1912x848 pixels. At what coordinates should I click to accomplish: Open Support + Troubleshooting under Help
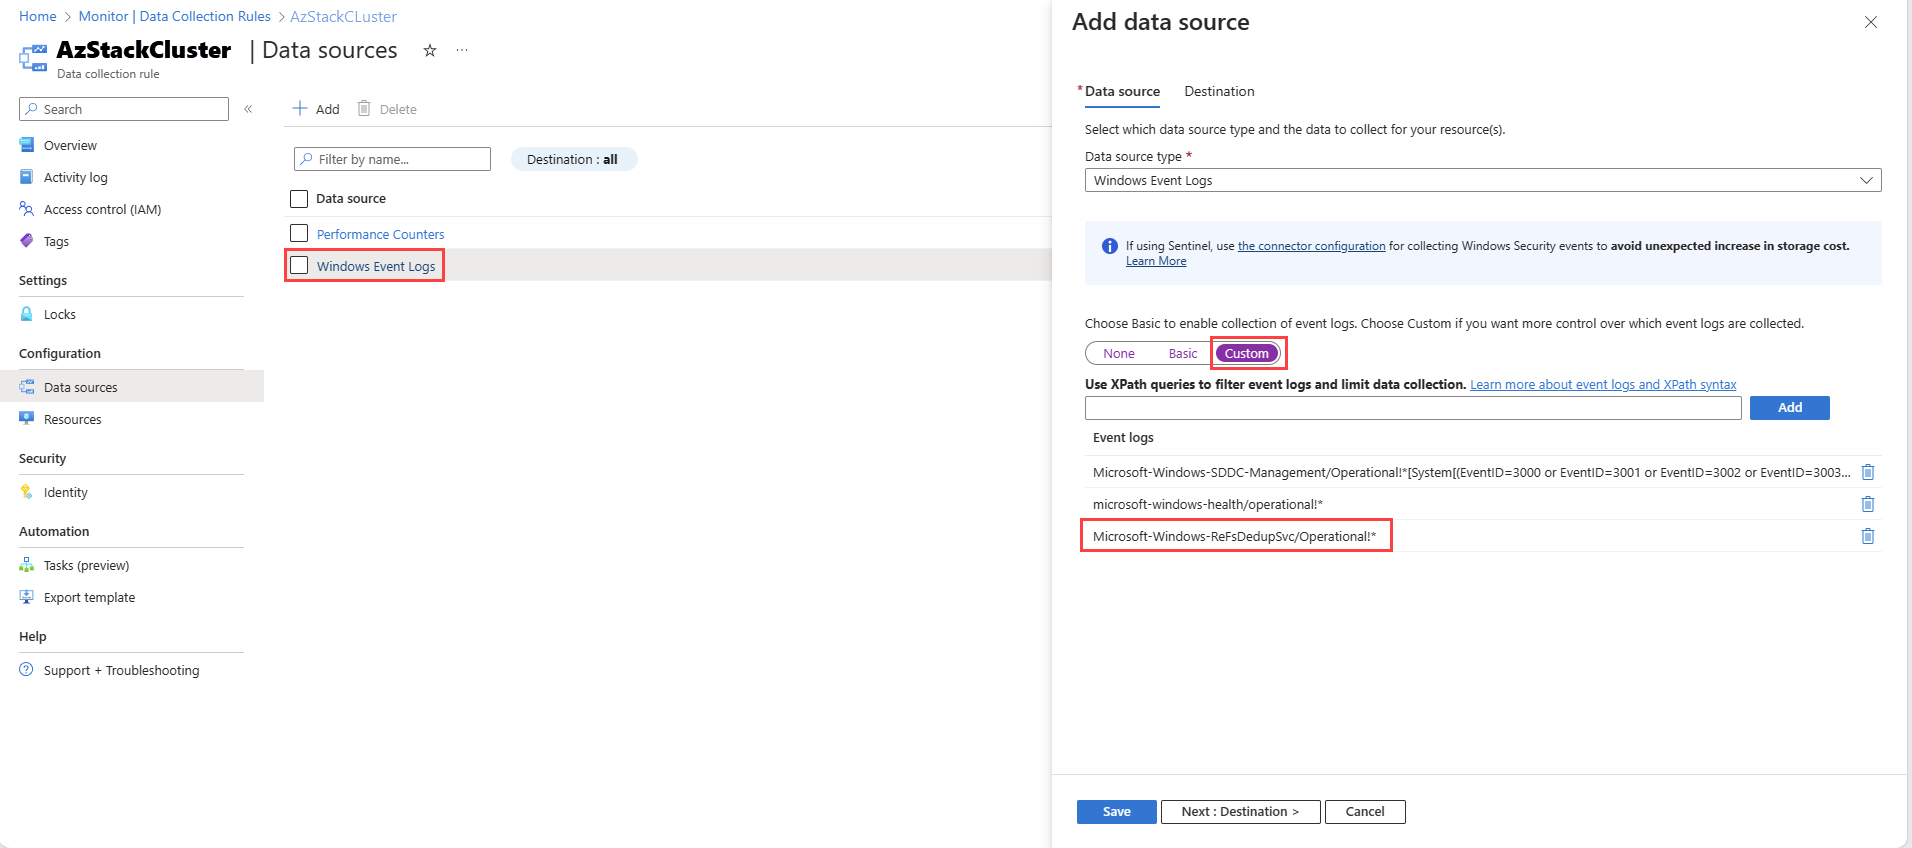tap(122, 670)
